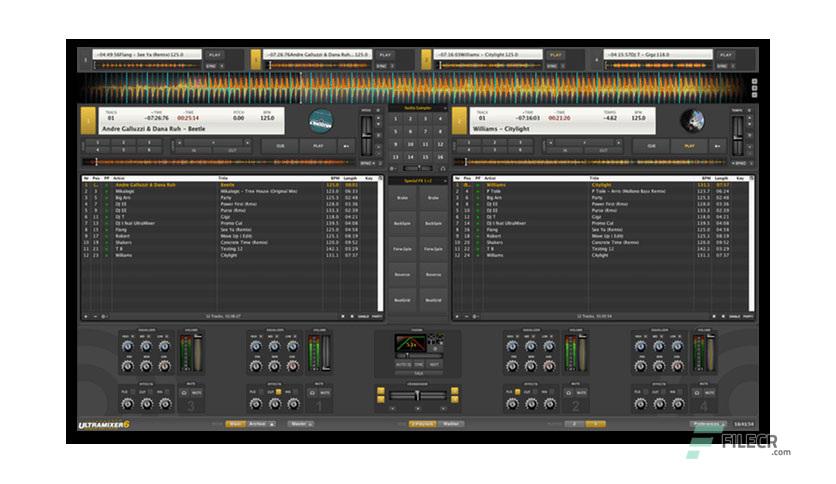Trigger the right Backspin effect pad
The image size is (836, 484).
point(433,223)
